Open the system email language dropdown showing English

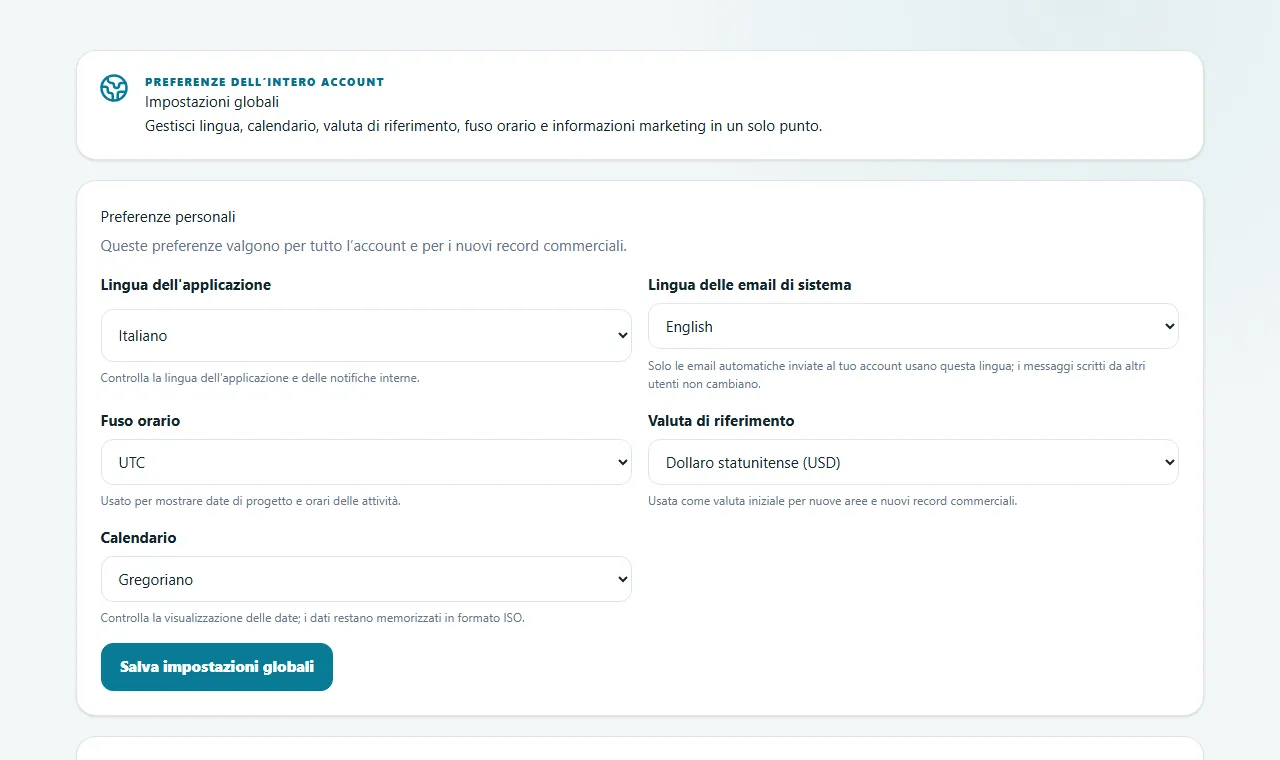coord(913,327)
